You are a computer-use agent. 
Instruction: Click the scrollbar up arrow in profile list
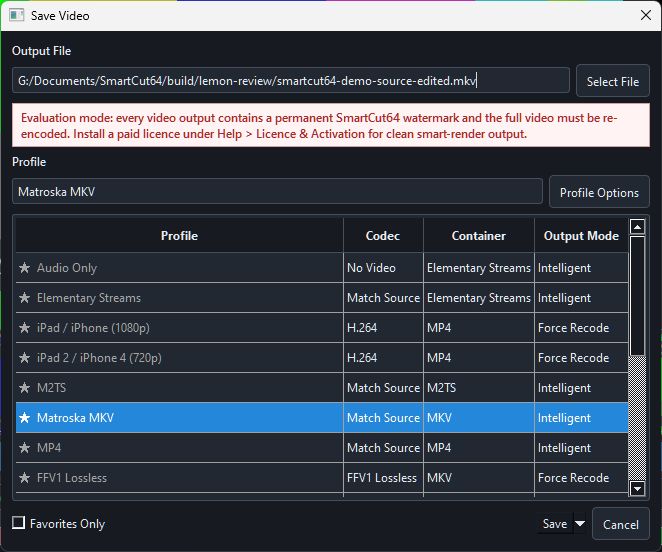(637, 227)
